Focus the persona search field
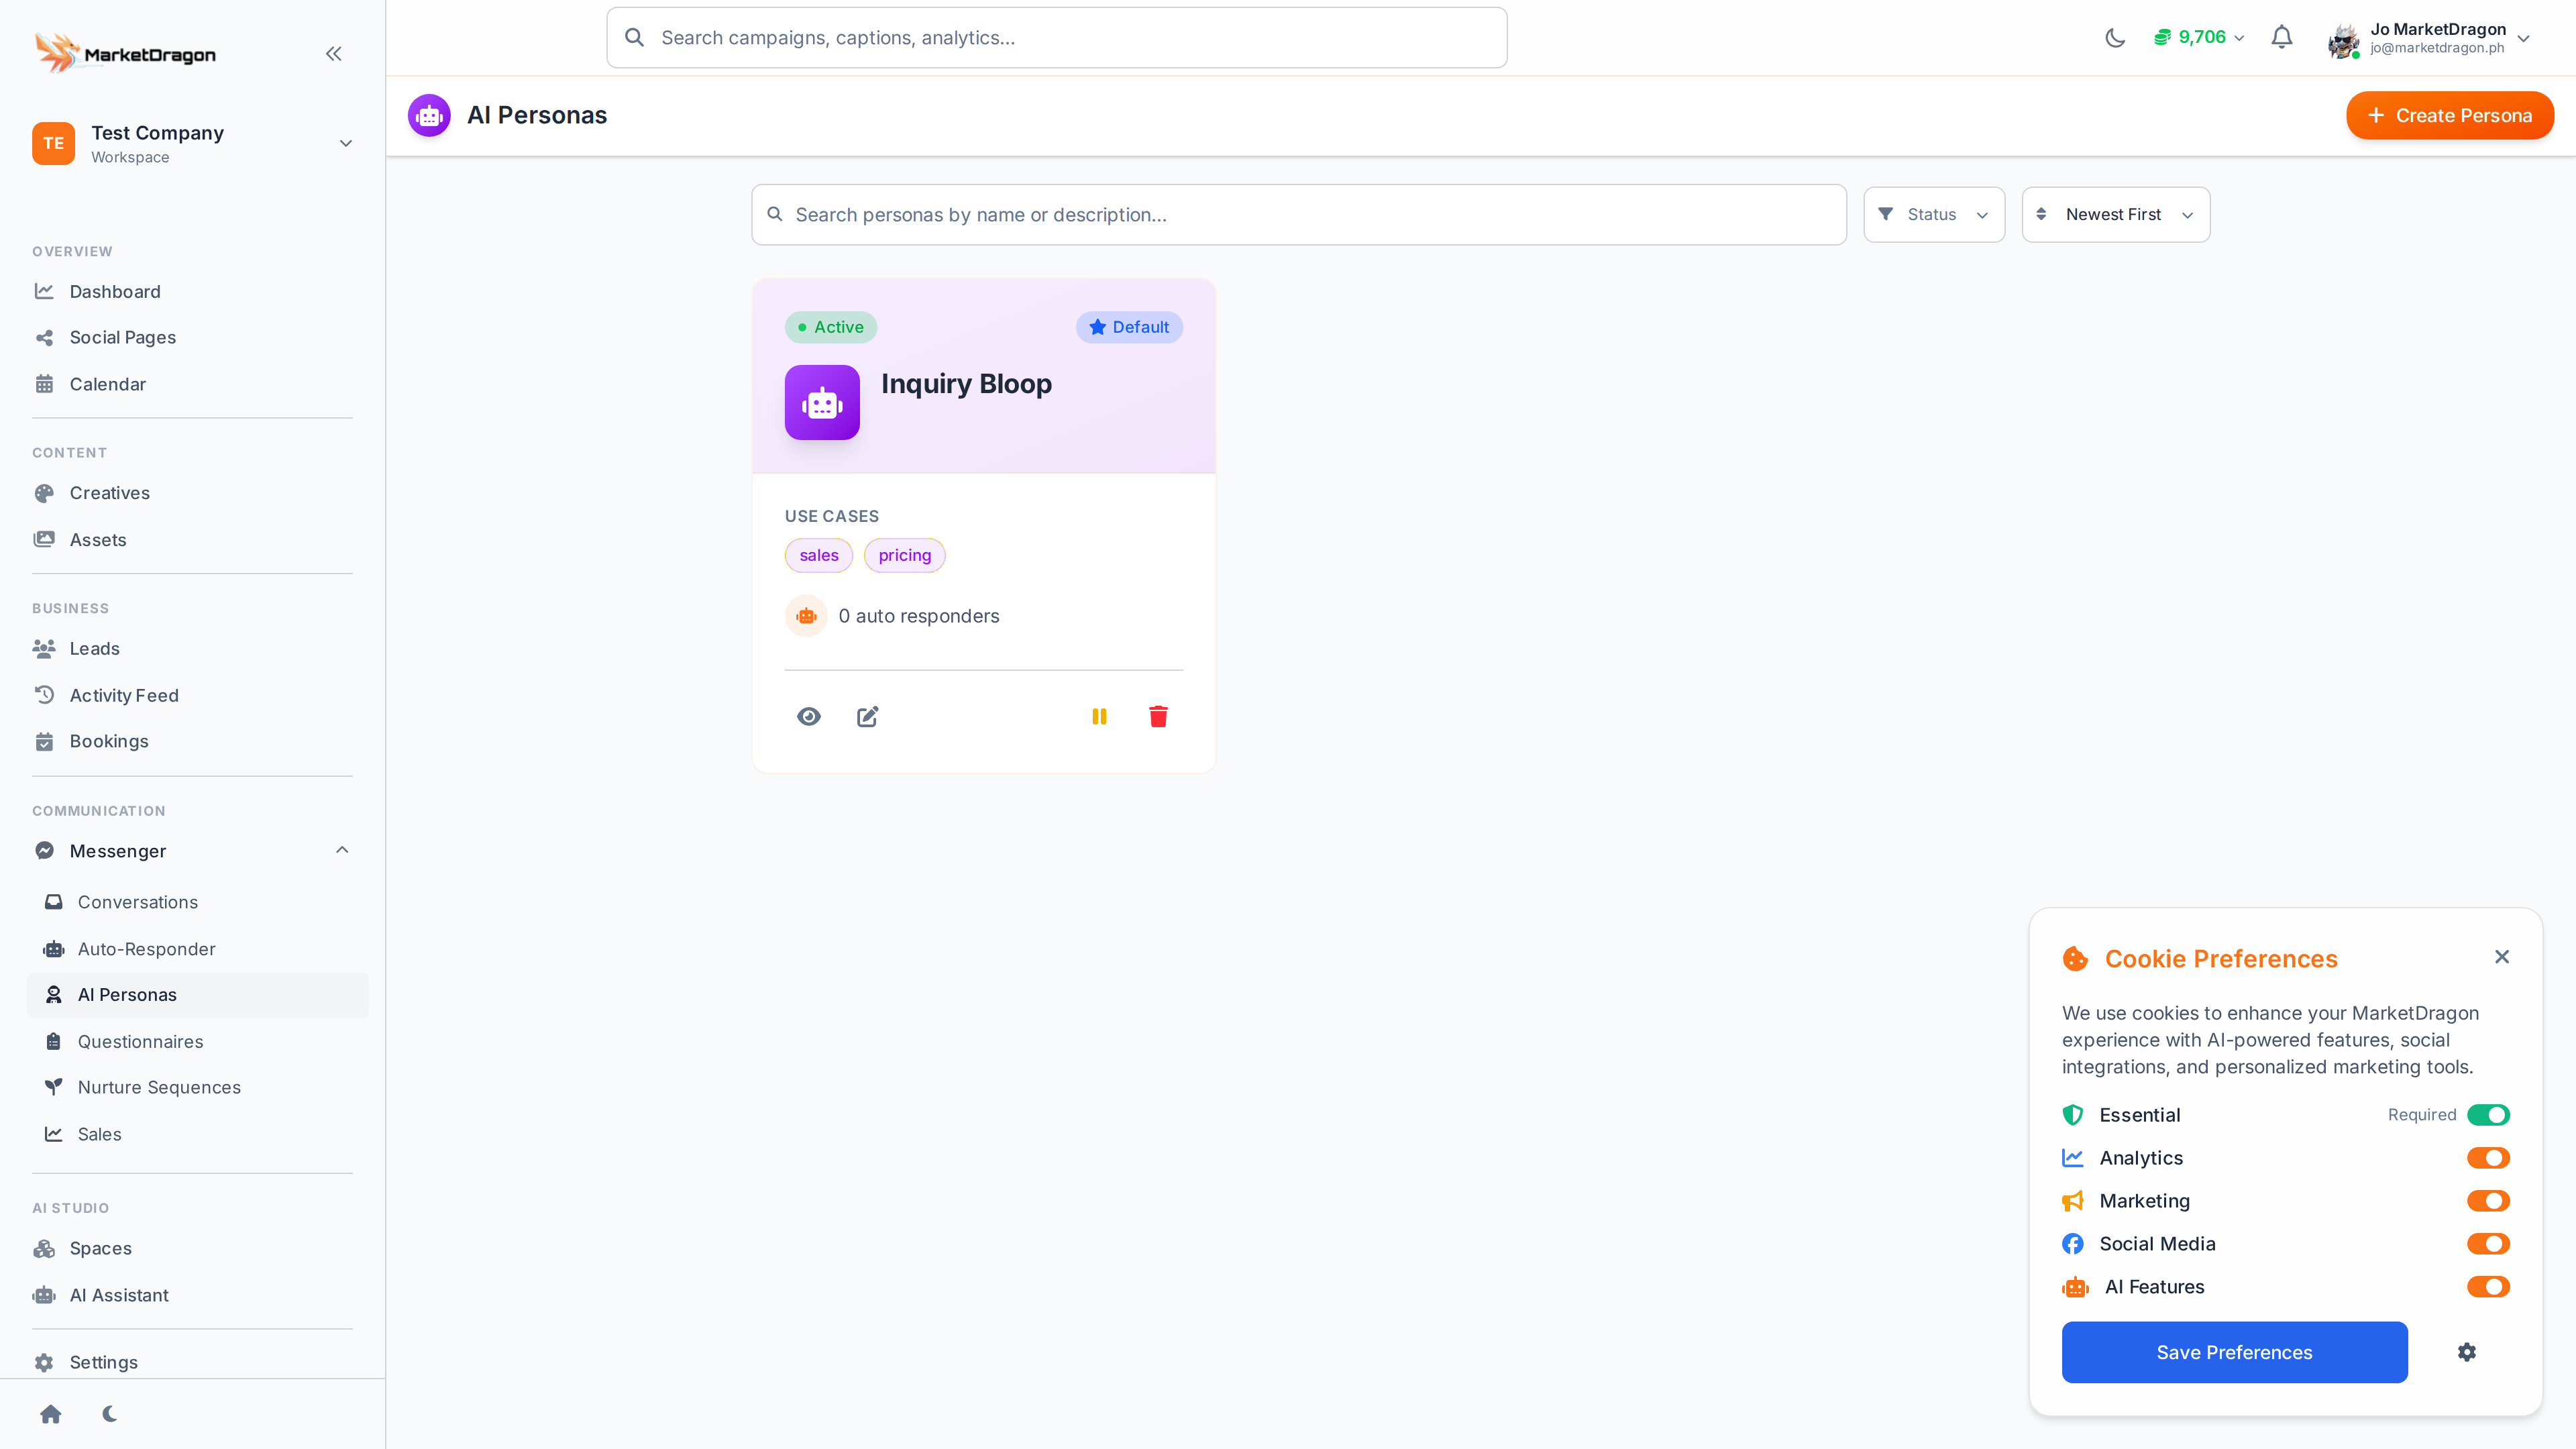The image size is (2576, 1449). coord(1299,215)
